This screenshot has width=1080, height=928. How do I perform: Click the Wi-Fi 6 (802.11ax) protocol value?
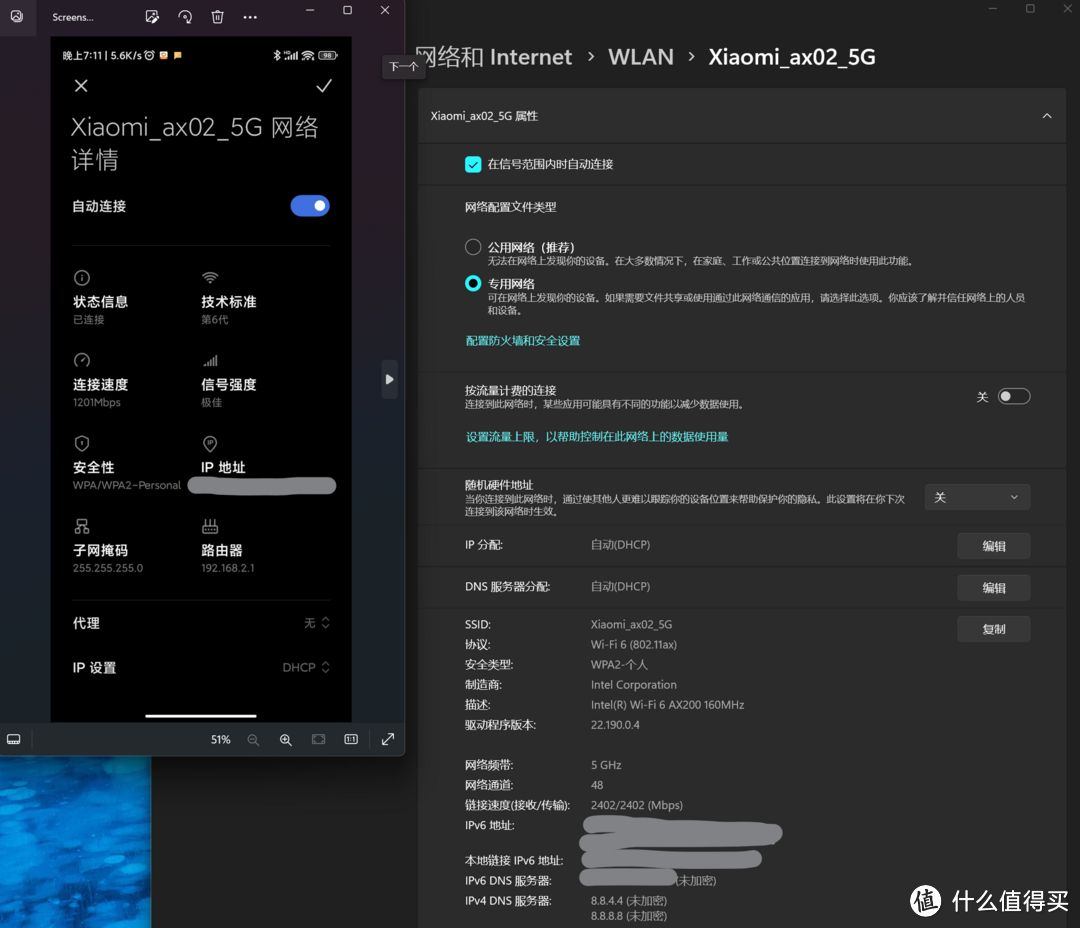coord(634,644)
